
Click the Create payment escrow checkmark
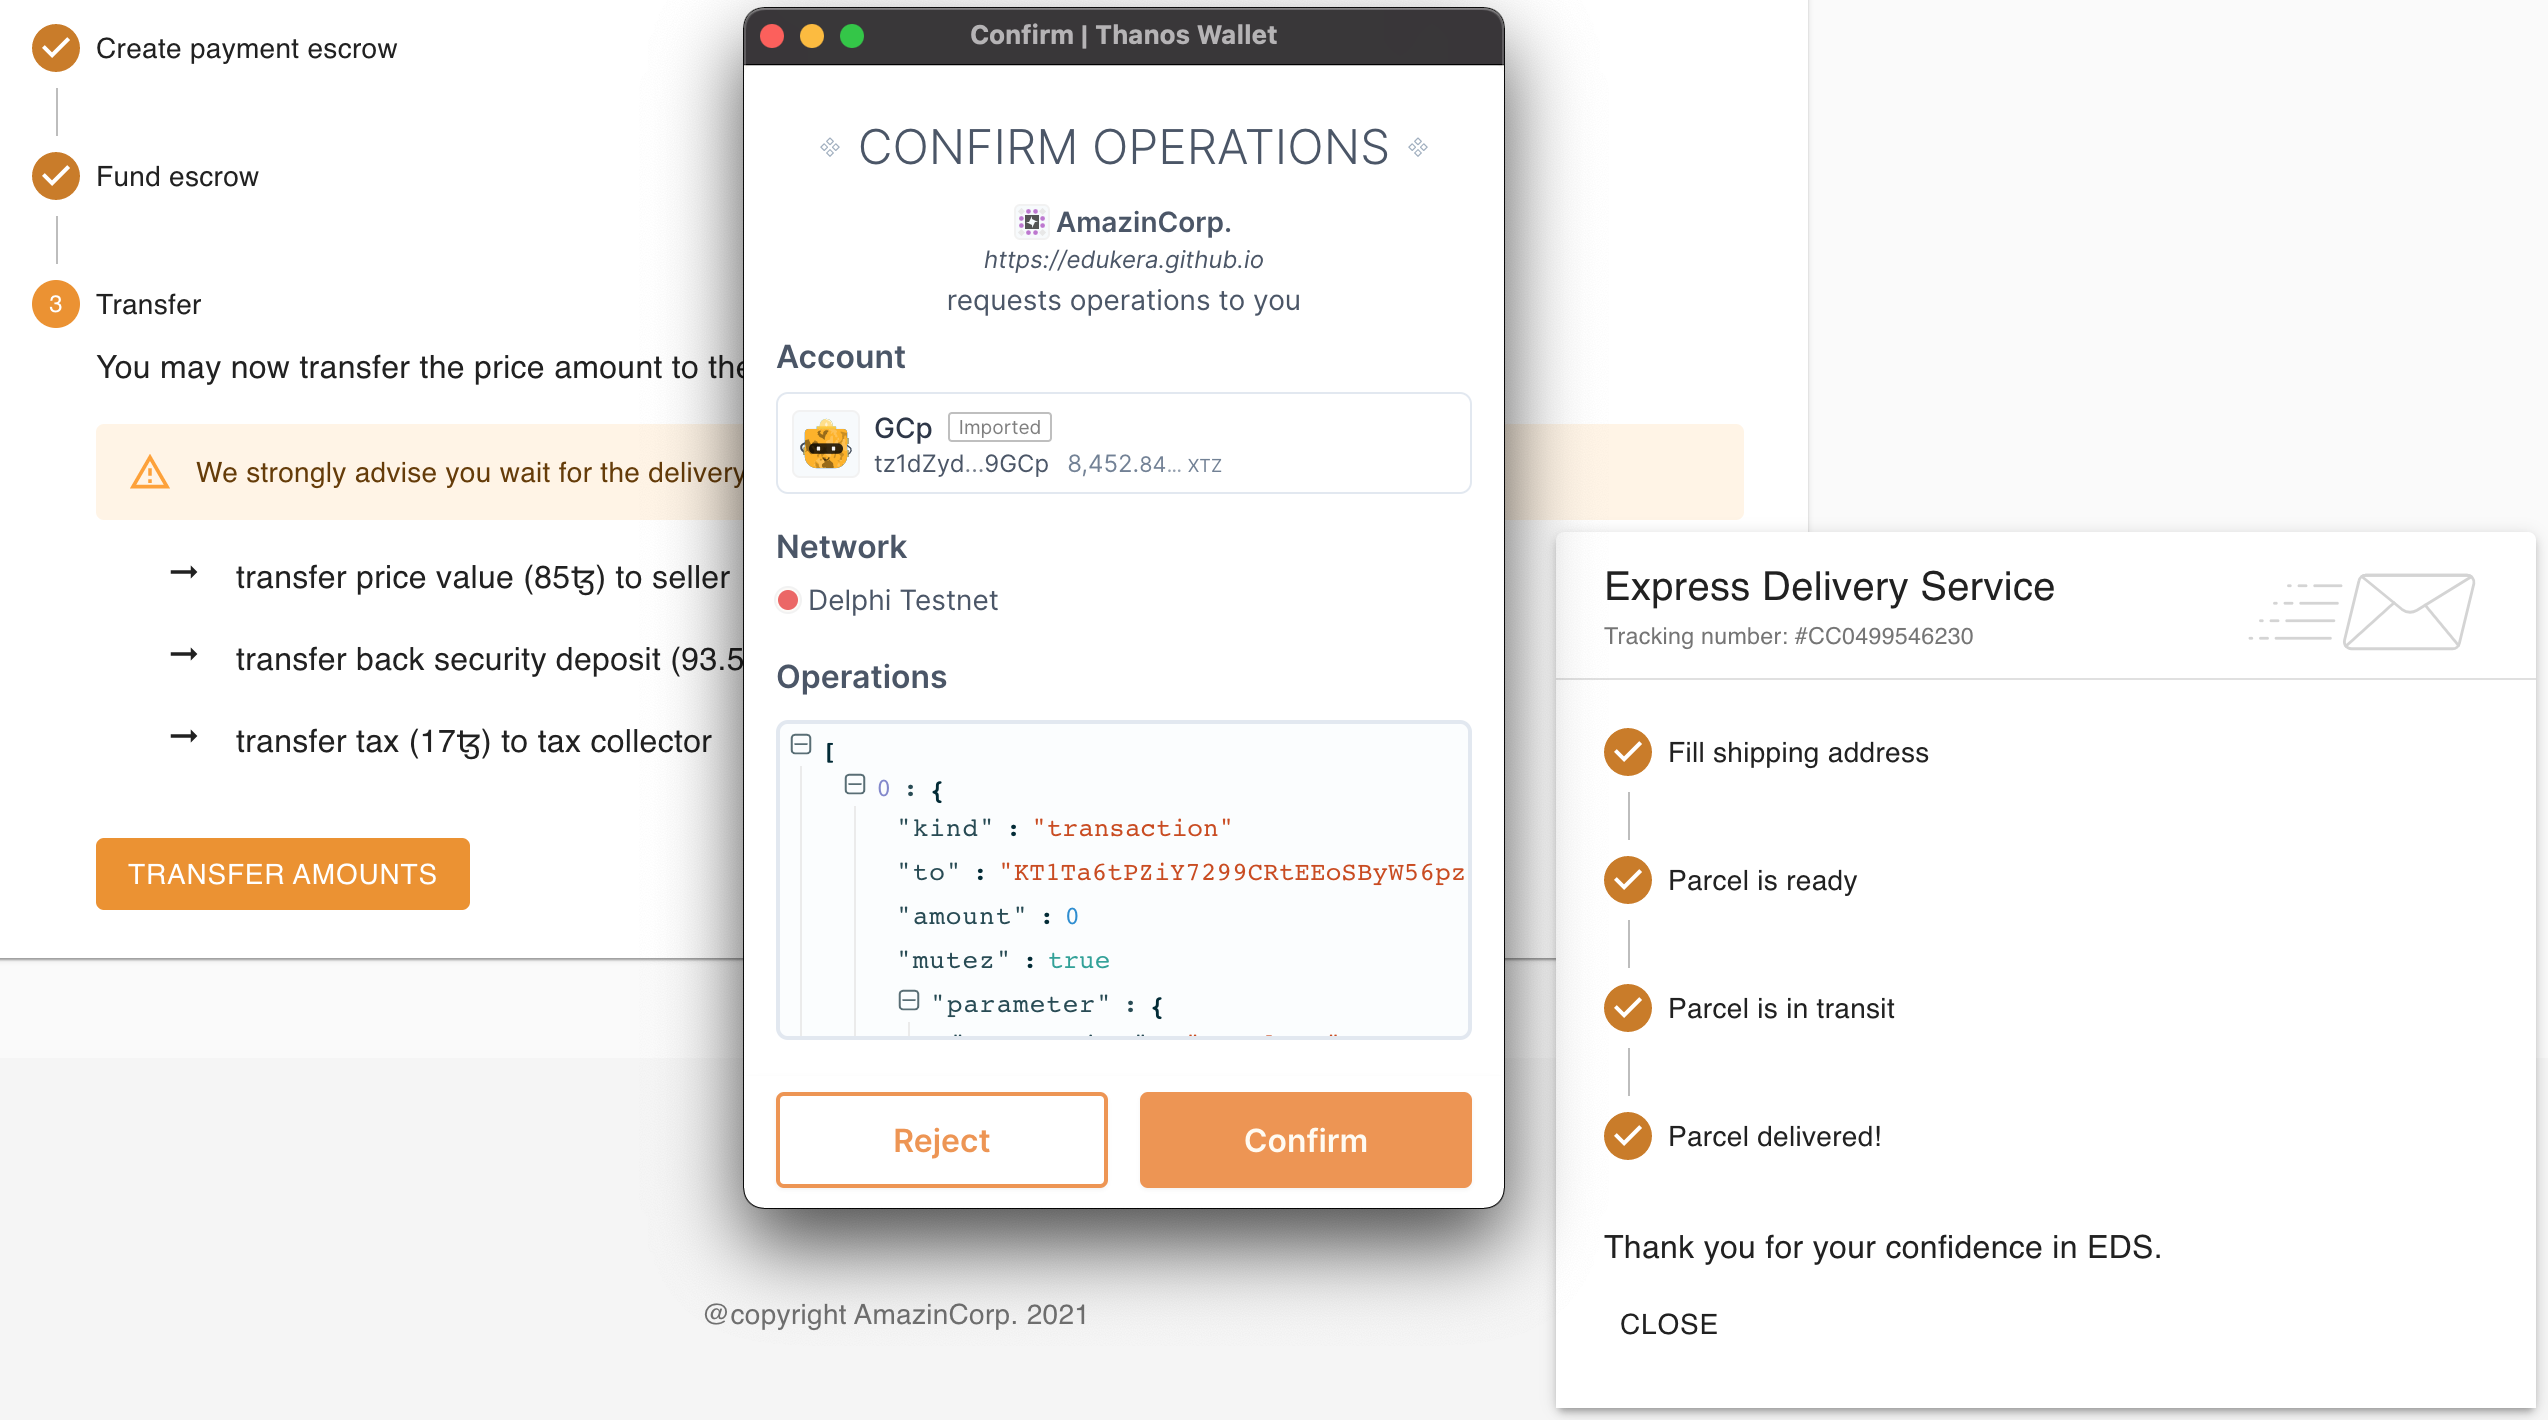tap(56, 48)
